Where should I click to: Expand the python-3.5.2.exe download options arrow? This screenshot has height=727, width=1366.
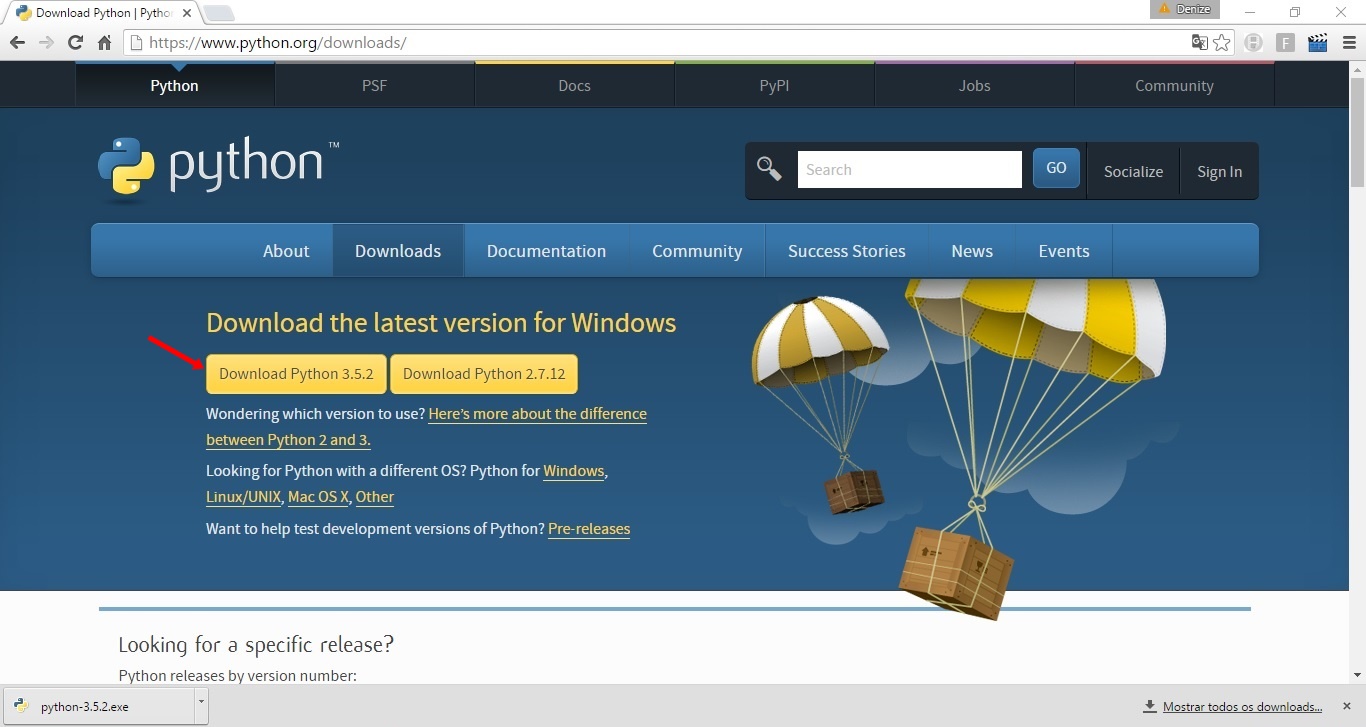201,706
